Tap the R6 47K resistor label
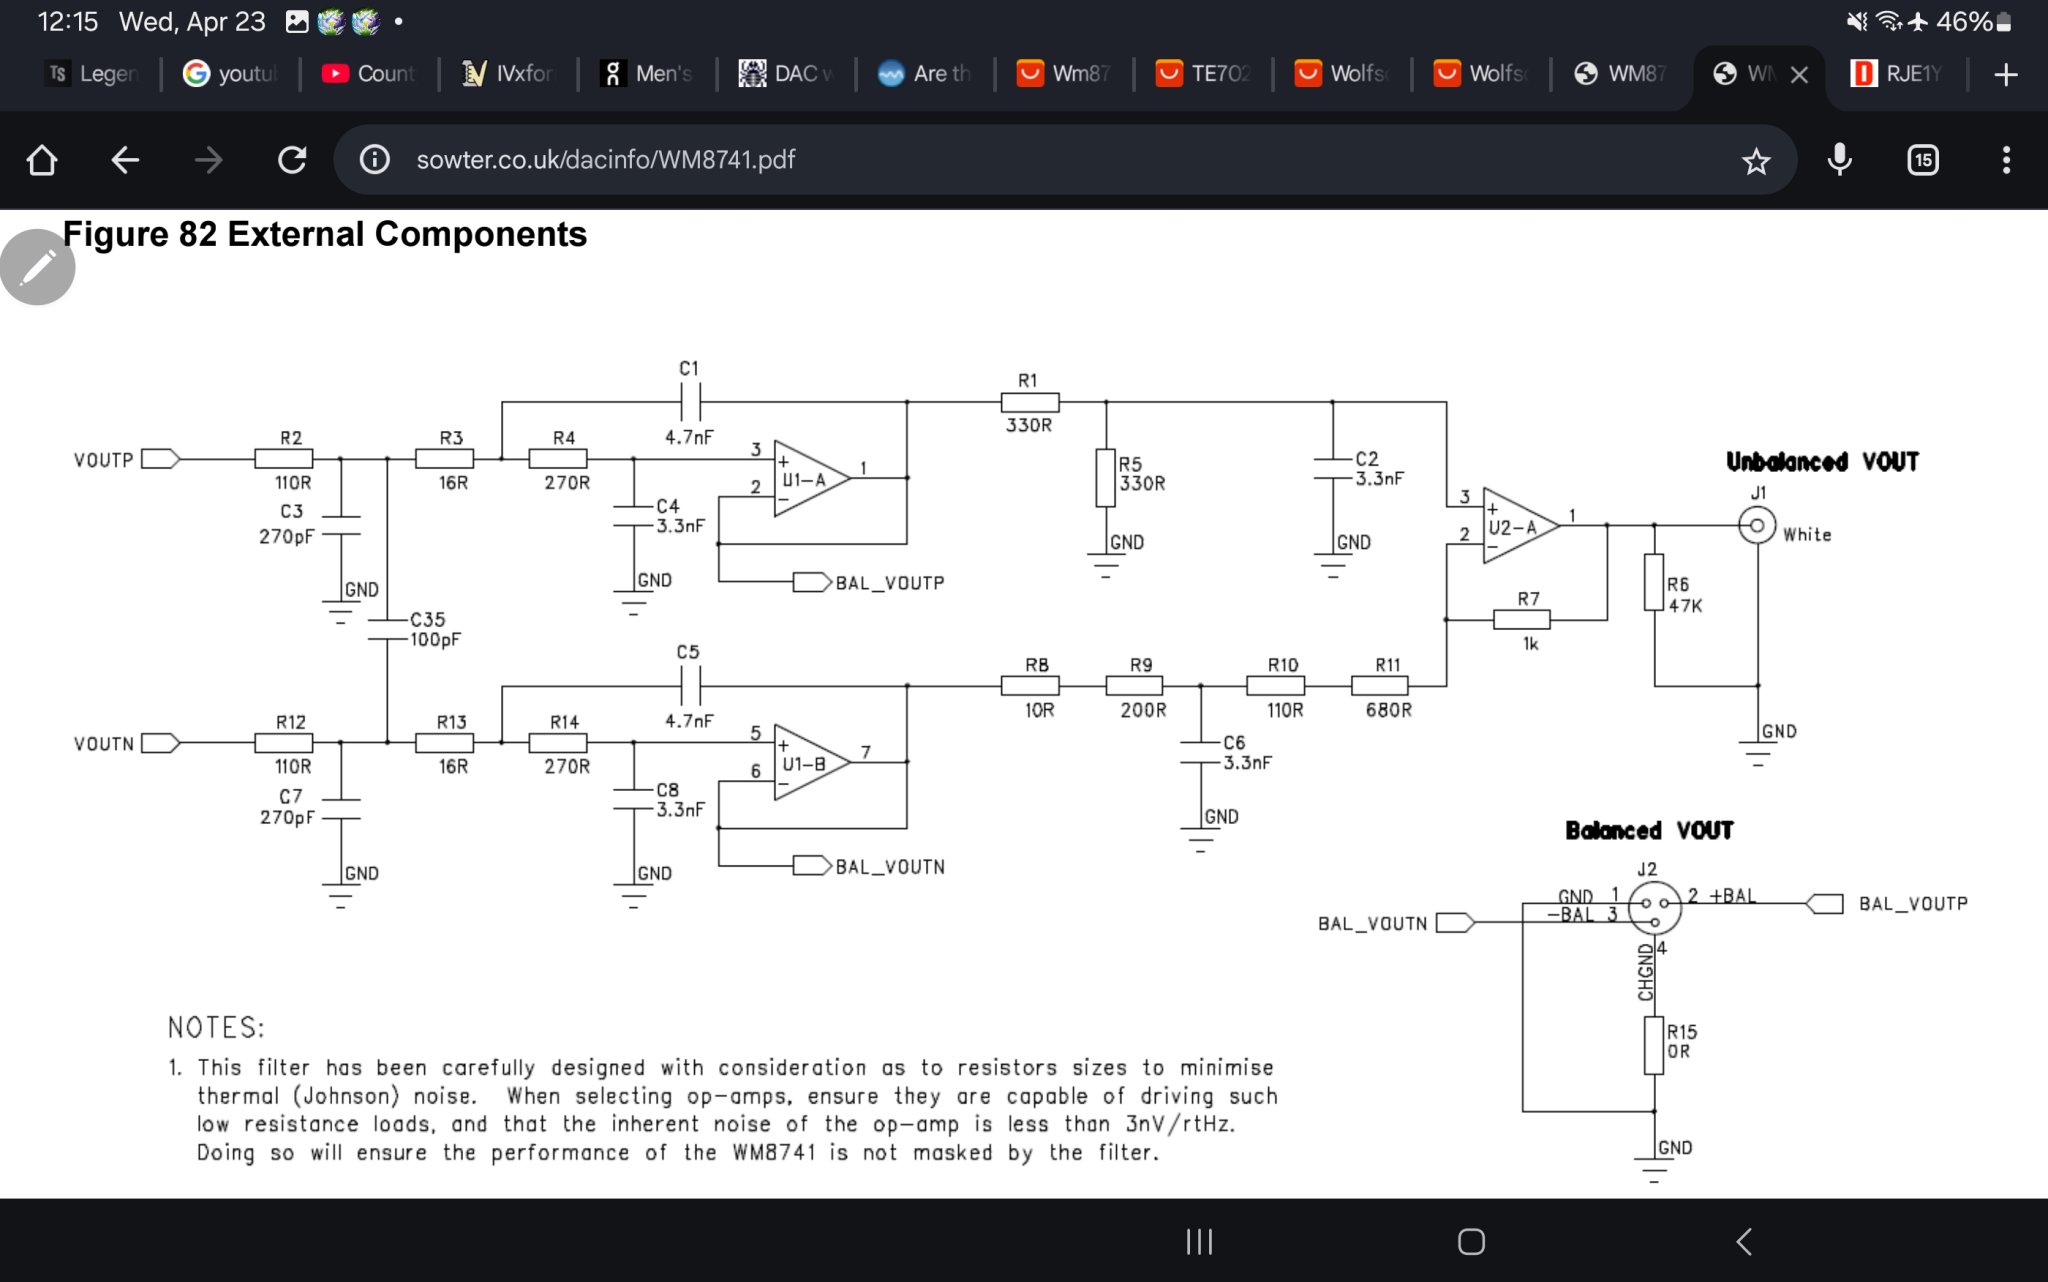Screen dimensions: 2048x1282 tap(1684, 595)
